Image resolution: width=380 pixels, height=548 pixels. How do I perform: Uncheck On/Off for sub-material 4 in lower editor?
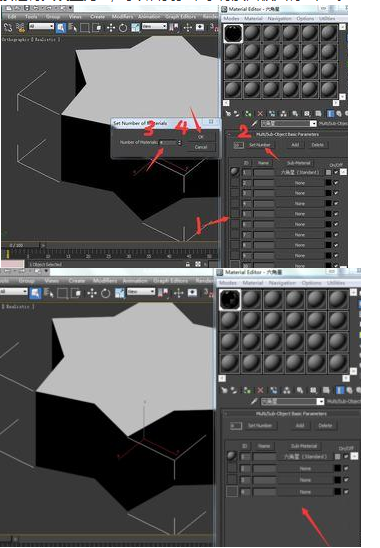(346, 492)
